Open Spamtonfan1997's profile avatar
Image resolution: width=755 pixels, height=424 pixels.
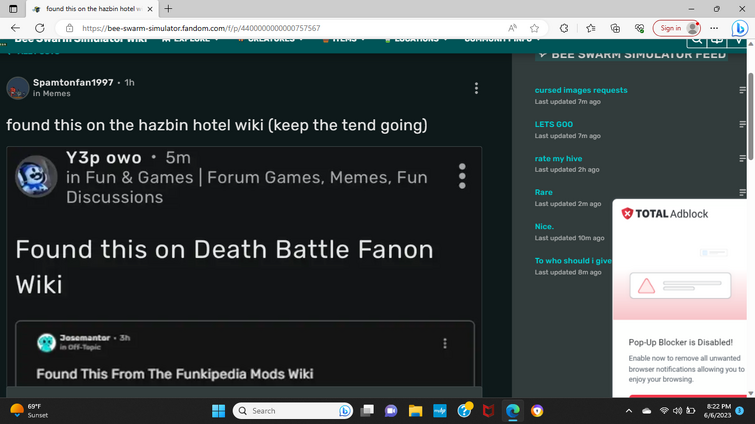coord(18,88)
